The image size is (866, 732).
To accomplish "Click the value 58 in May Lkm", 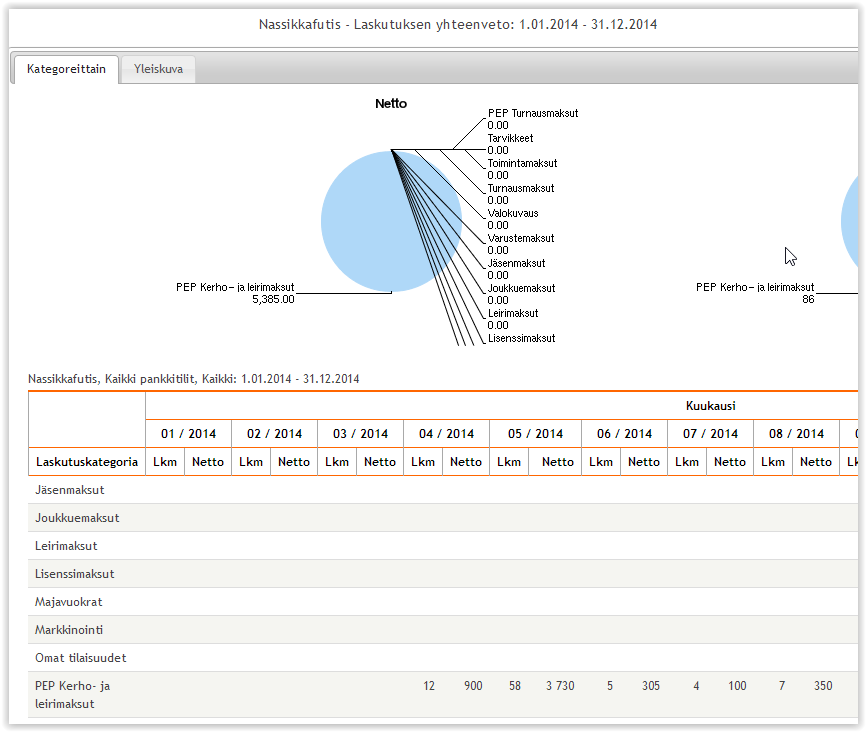I will pyautogui.click(x=515, y=686).
